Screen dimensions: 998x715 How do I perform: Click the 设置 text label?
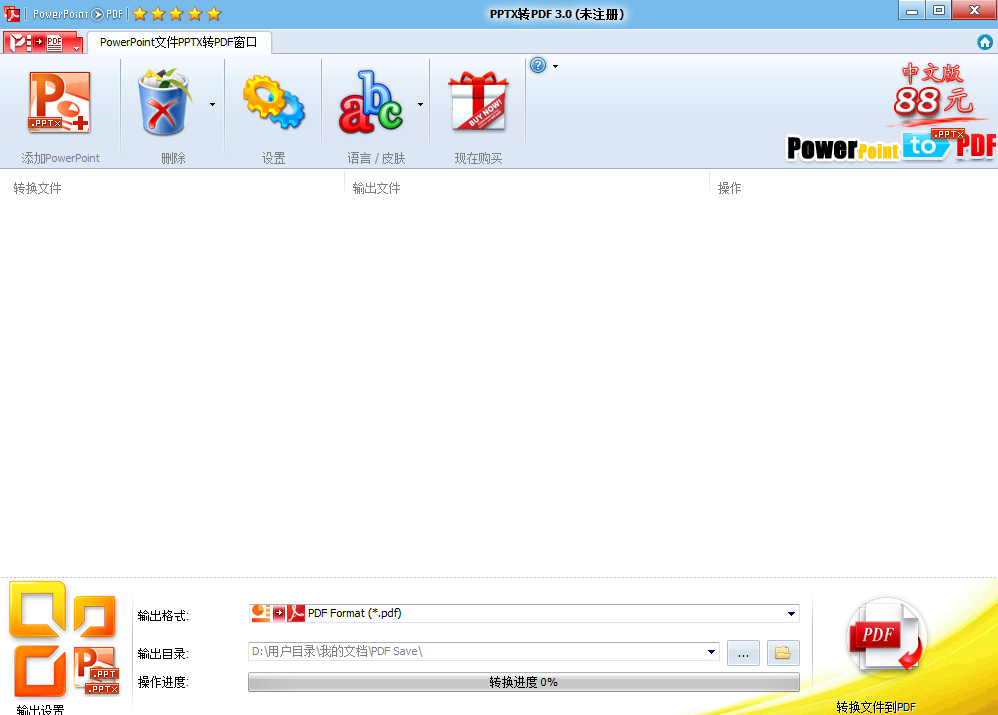point(274,158)
